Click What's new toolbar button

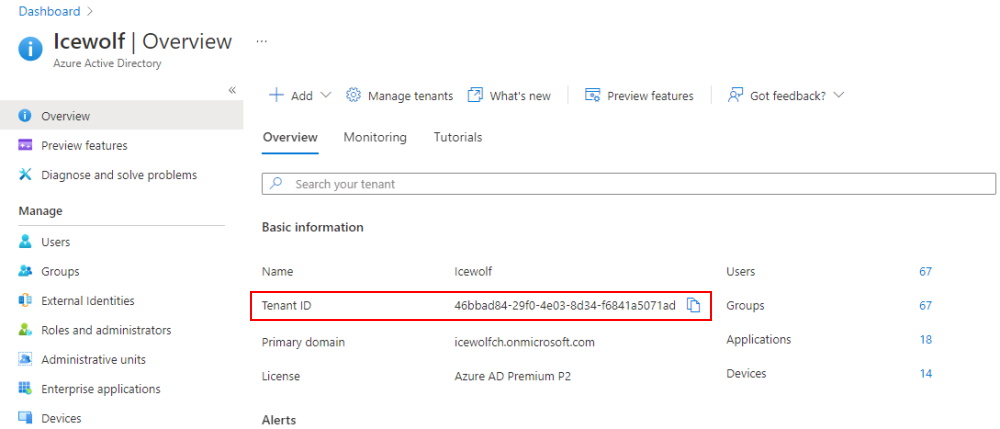[x=509, y=95]
